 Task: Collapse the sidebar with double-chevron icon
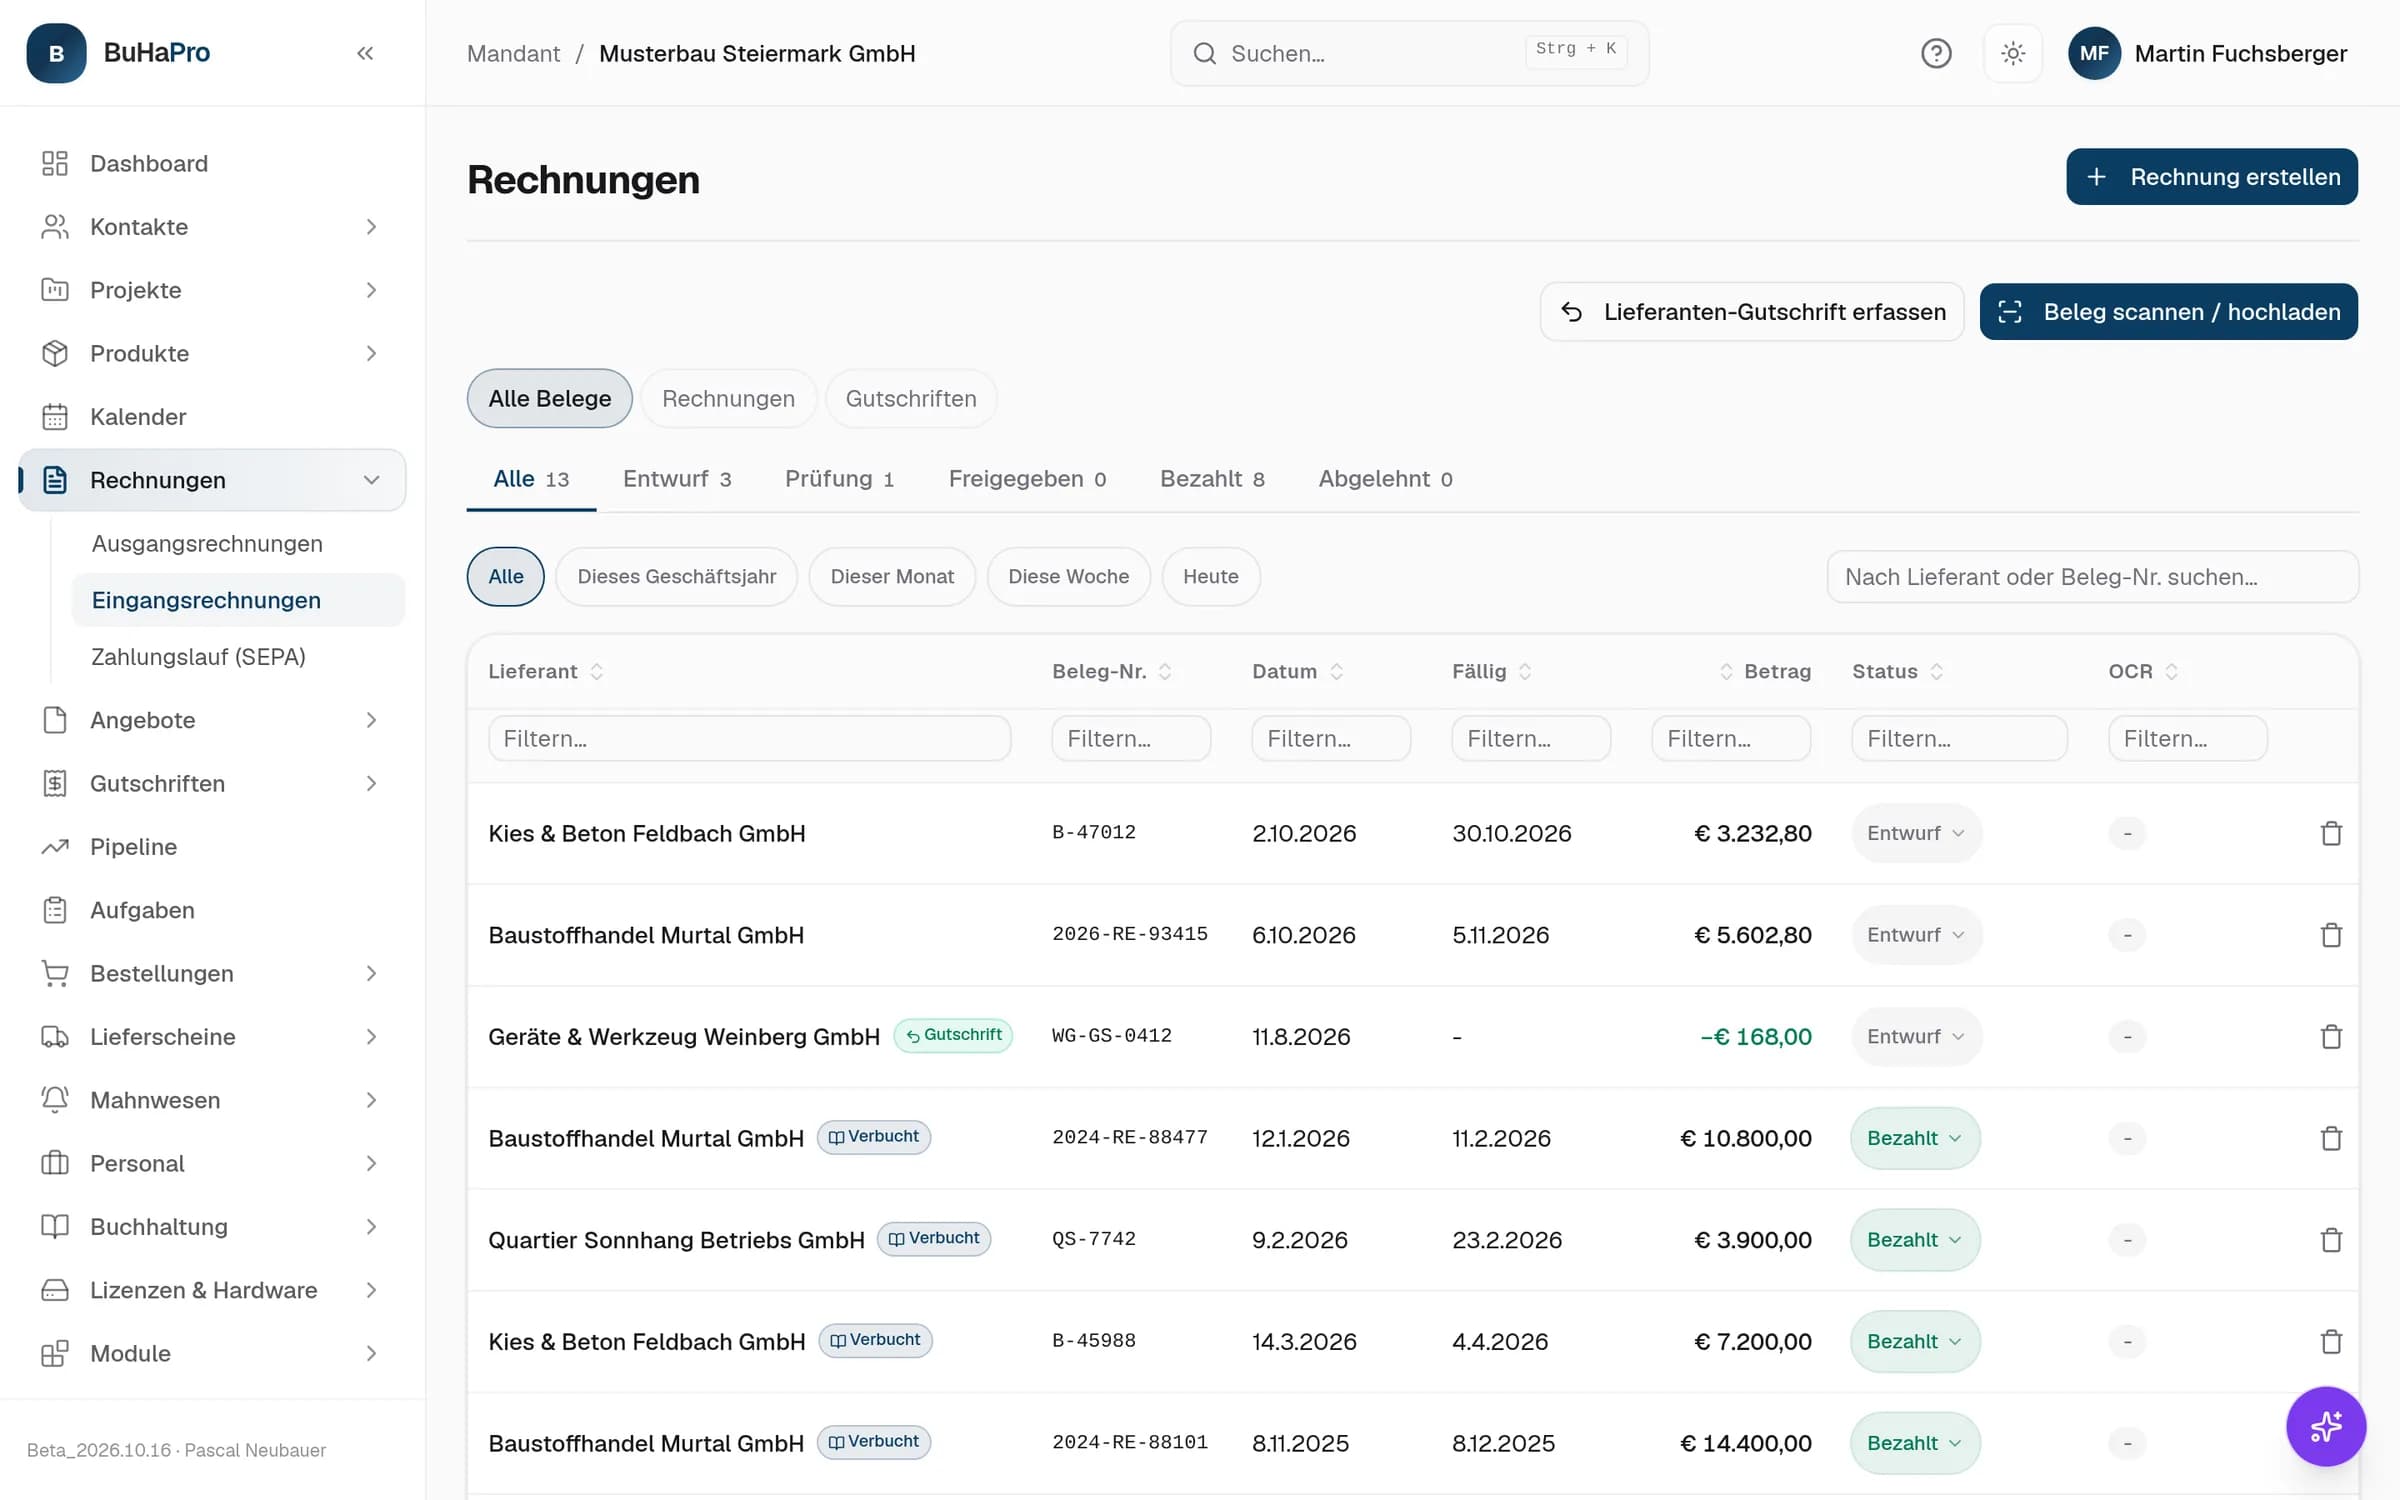[365, 53]
